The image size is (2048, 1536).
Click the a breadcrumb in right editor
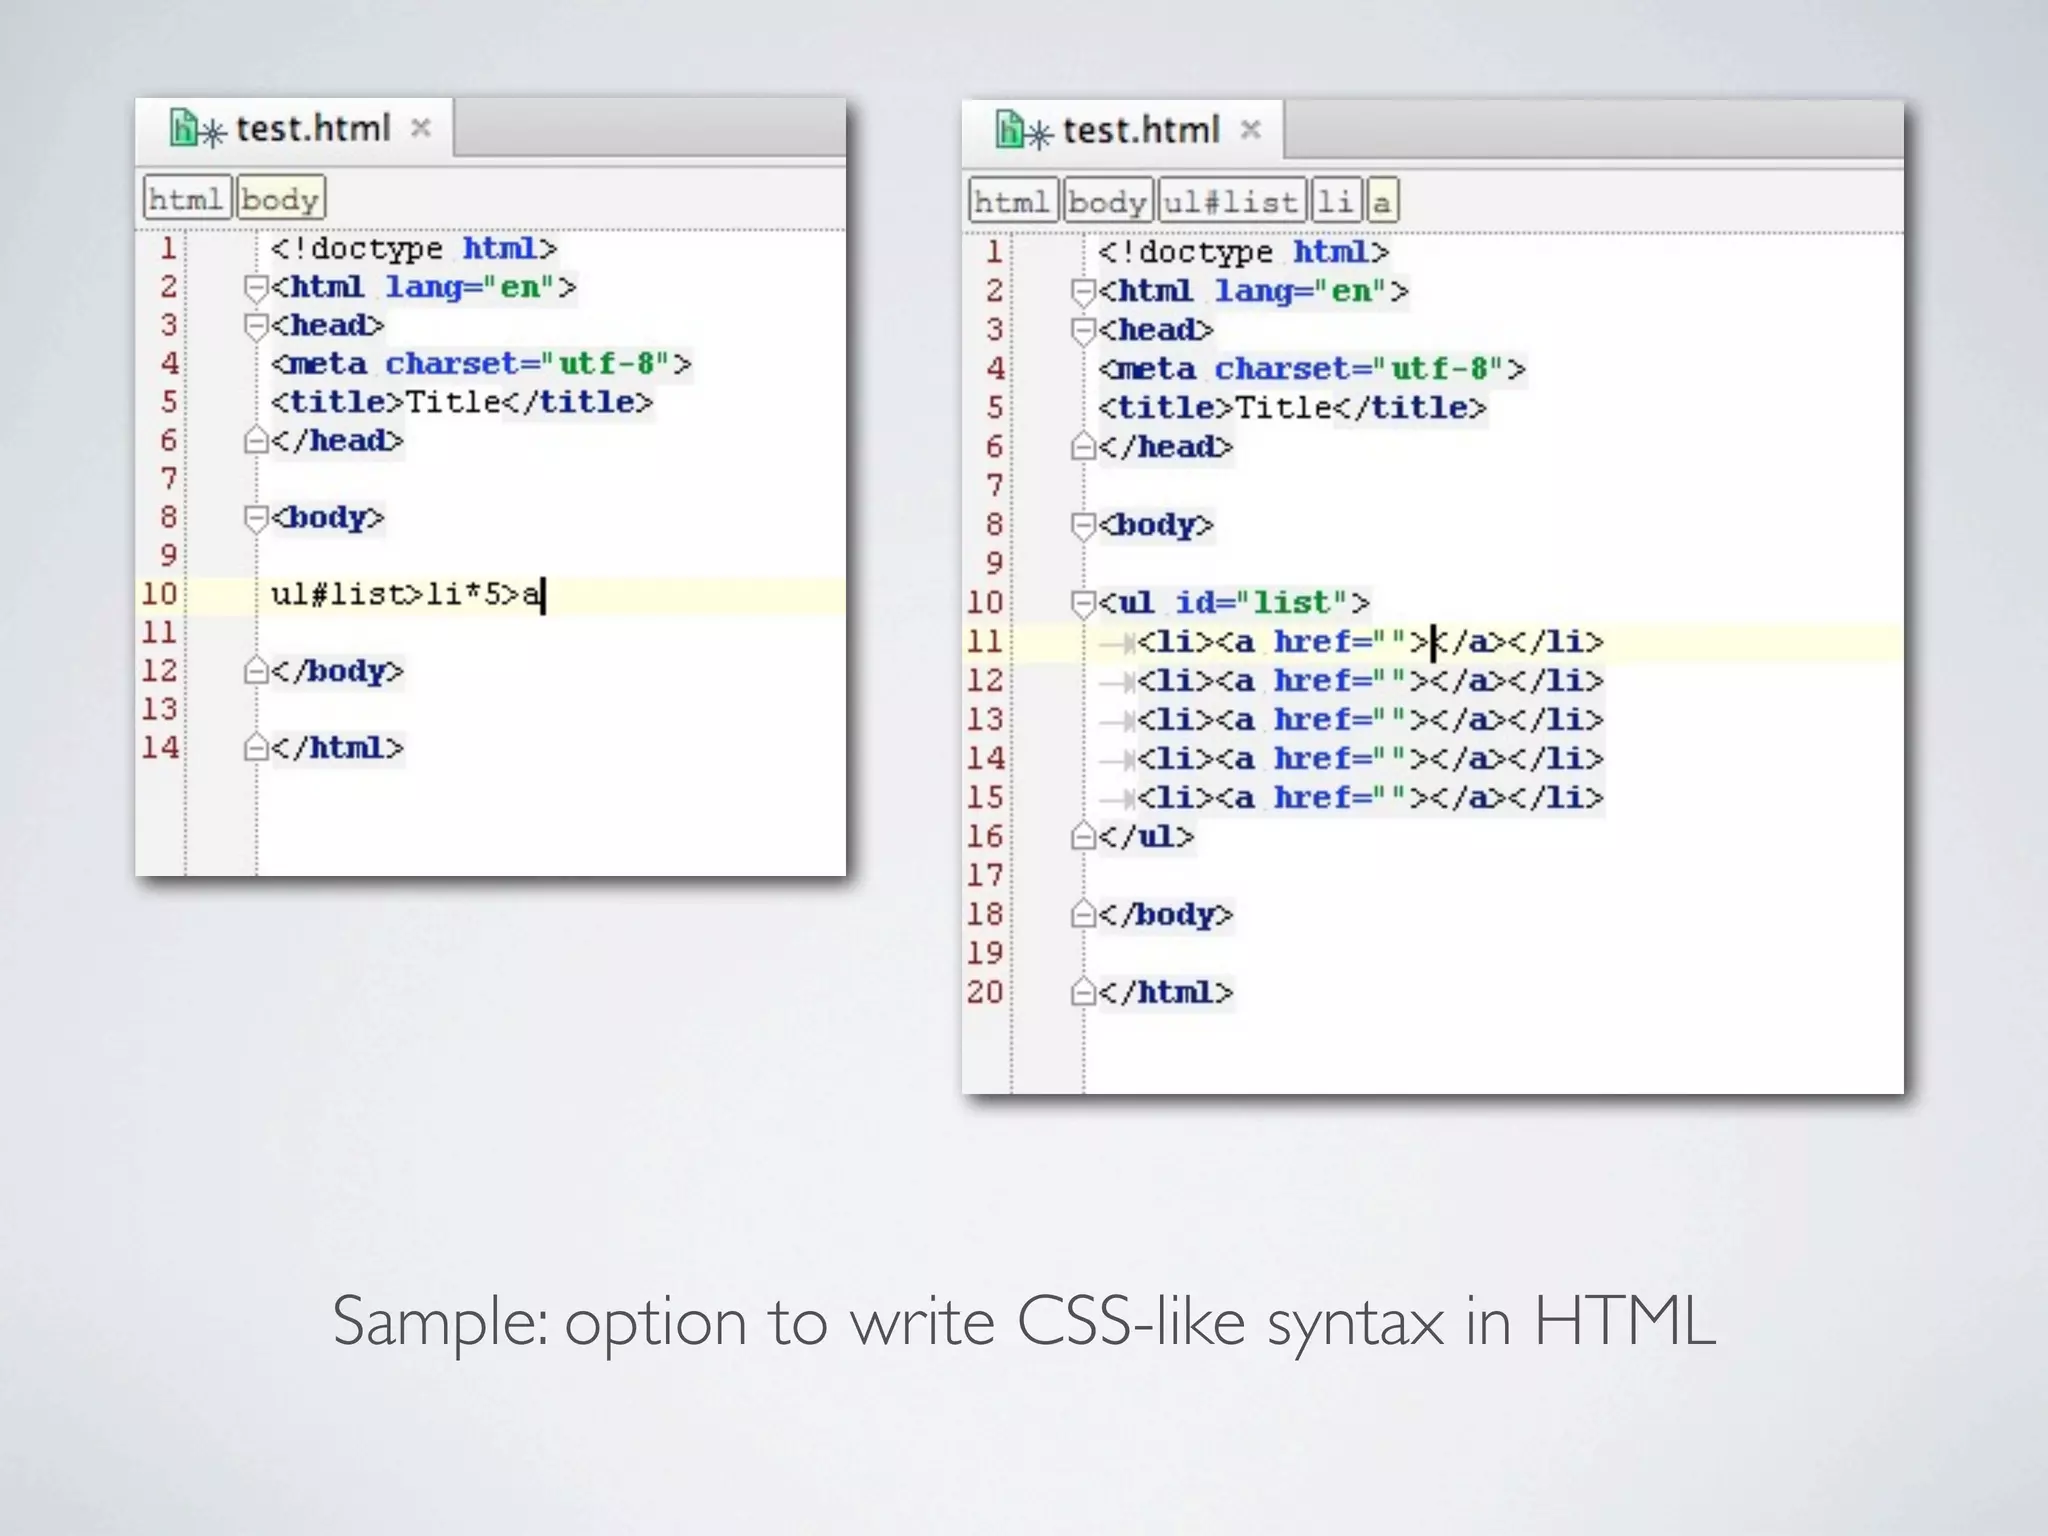point(1383,202)
